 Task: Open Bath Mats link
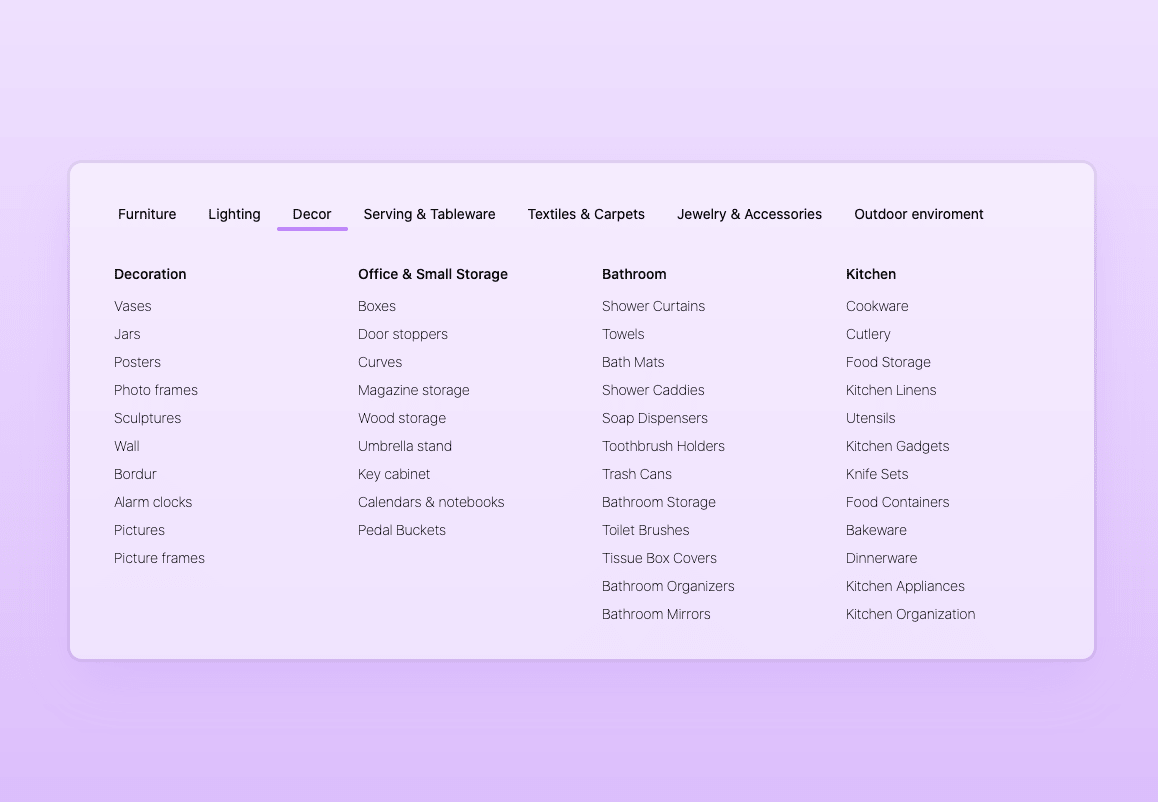(633, 362)
